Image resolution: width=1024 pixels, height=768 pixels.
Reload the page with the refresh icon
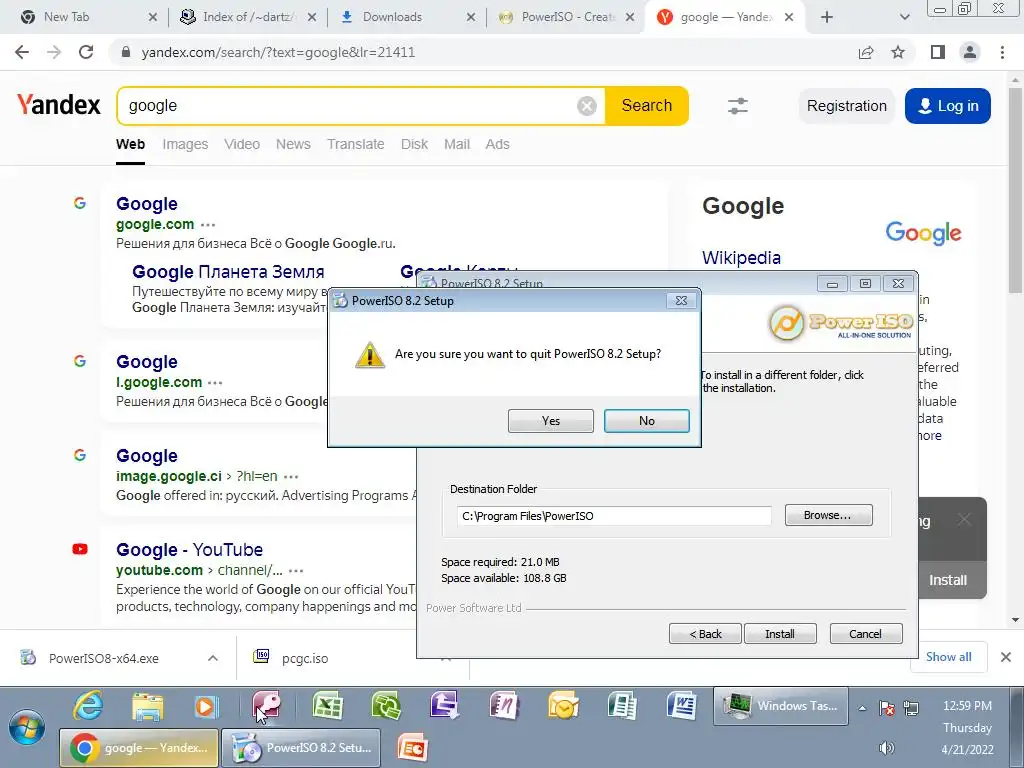[x=86, y=52]
